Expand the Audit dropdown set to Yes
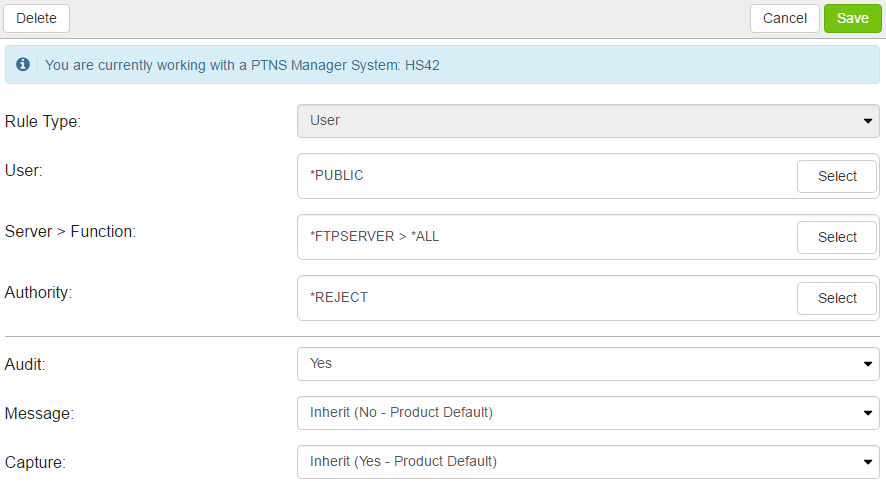 tap(588, 364)
